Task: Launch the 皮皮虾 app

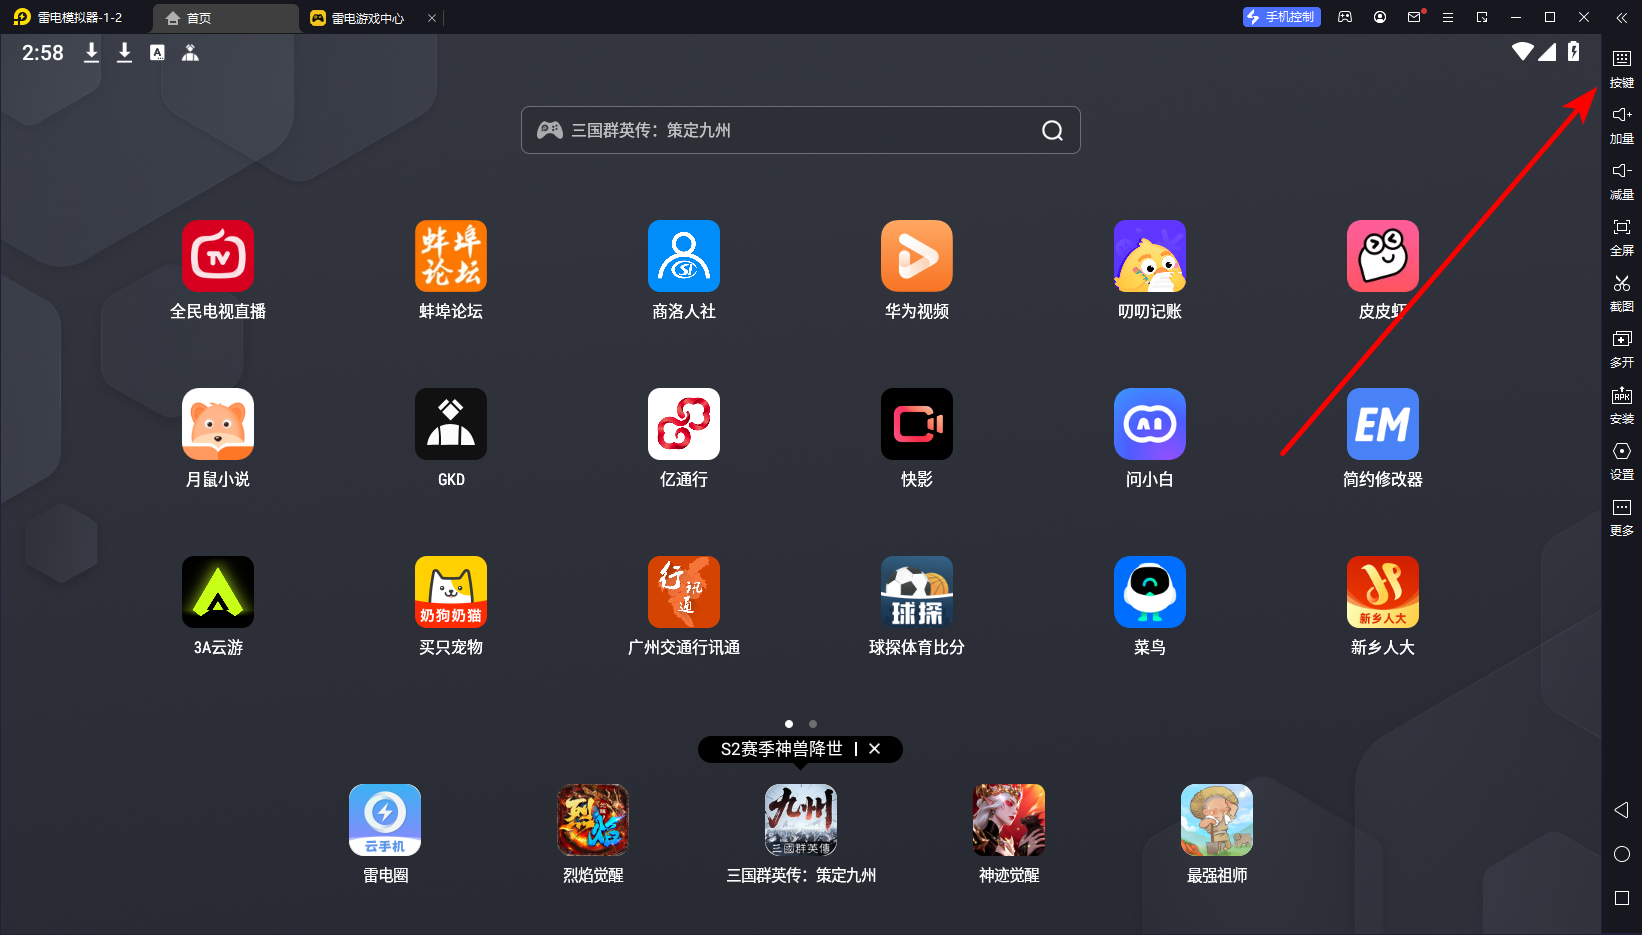Action: point(1382,256)
